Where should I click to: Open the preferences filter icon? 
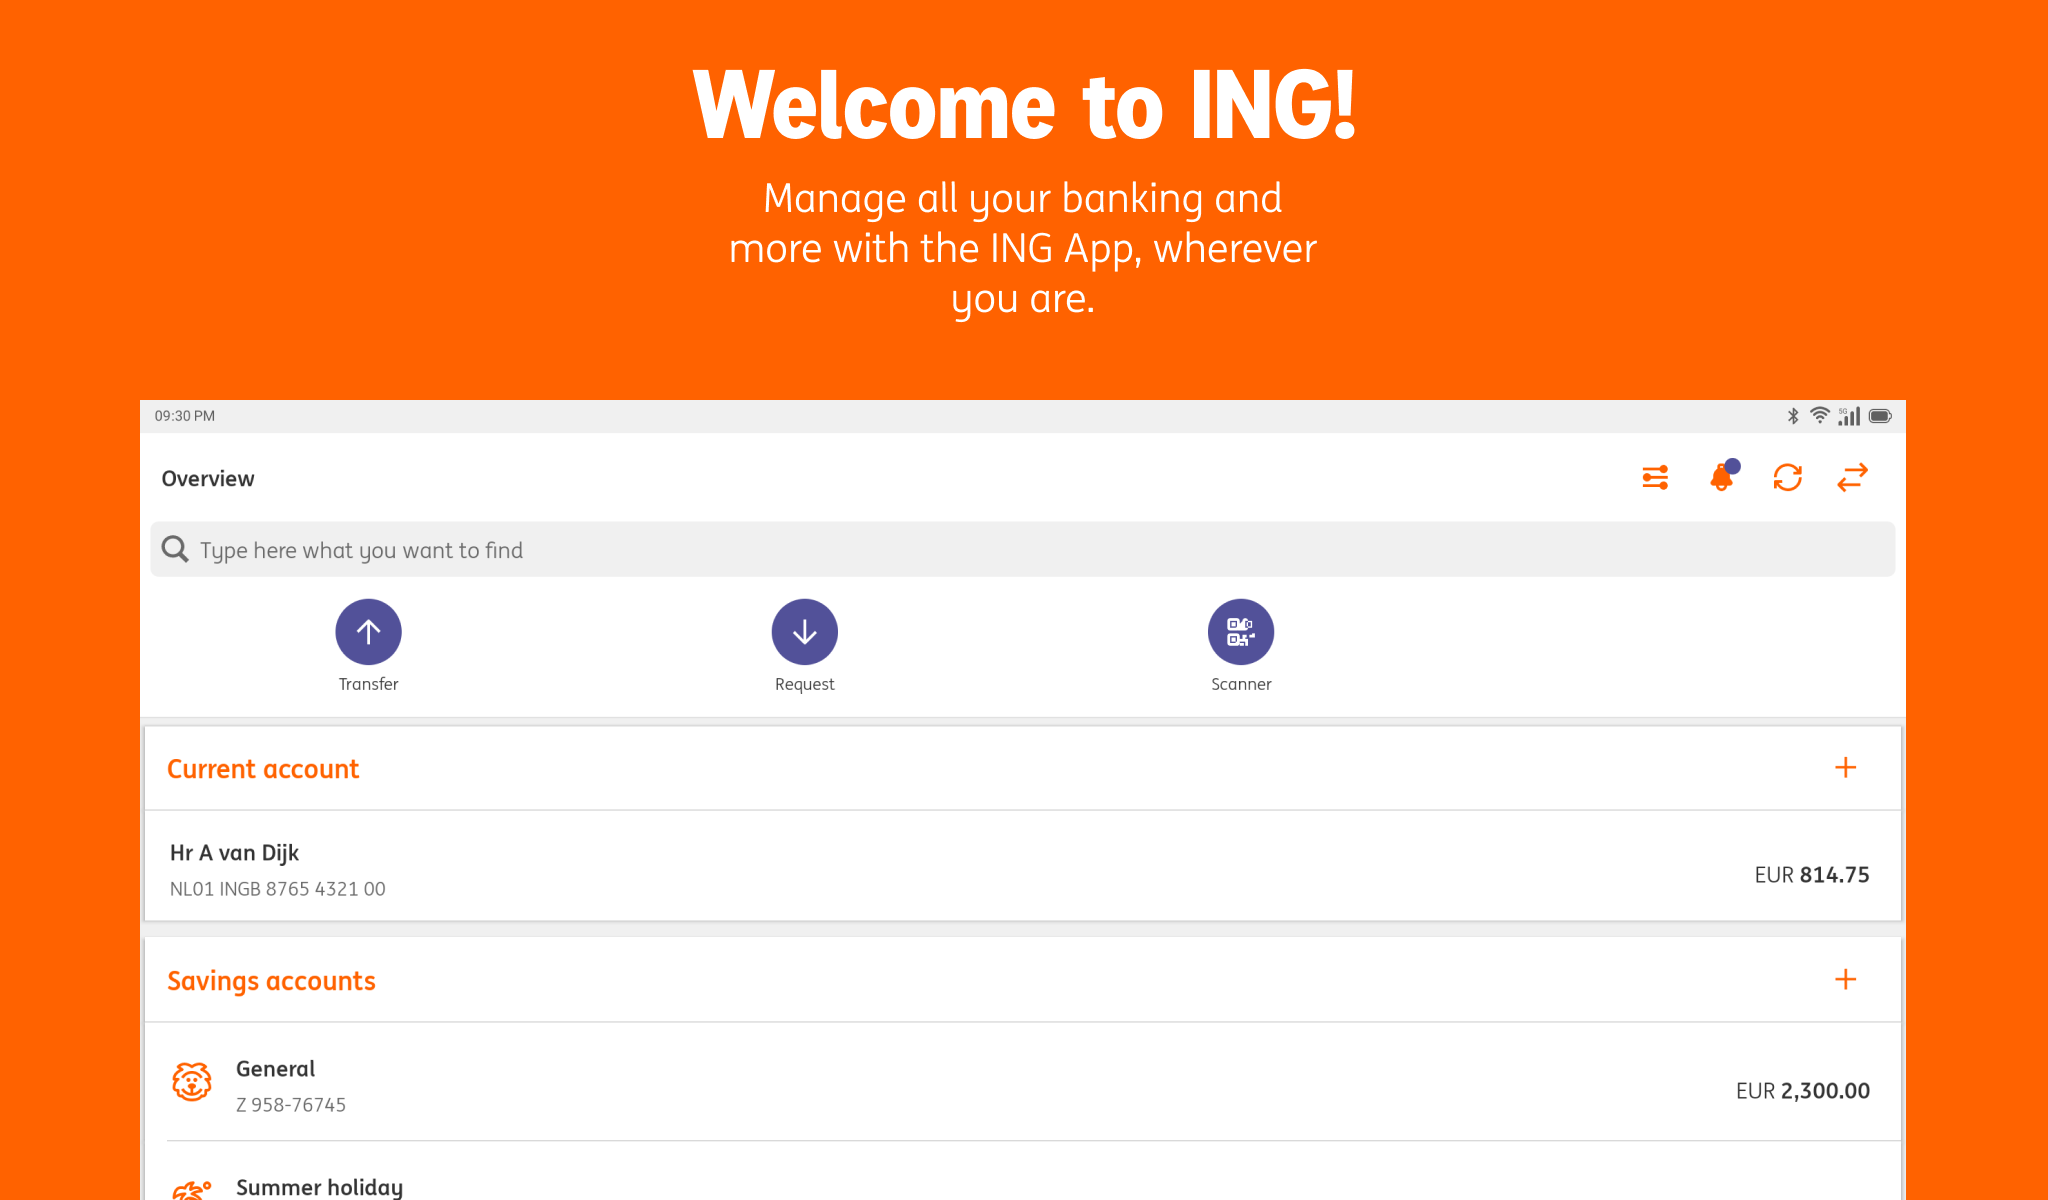pyautogui.click(x=1654, y=478)
